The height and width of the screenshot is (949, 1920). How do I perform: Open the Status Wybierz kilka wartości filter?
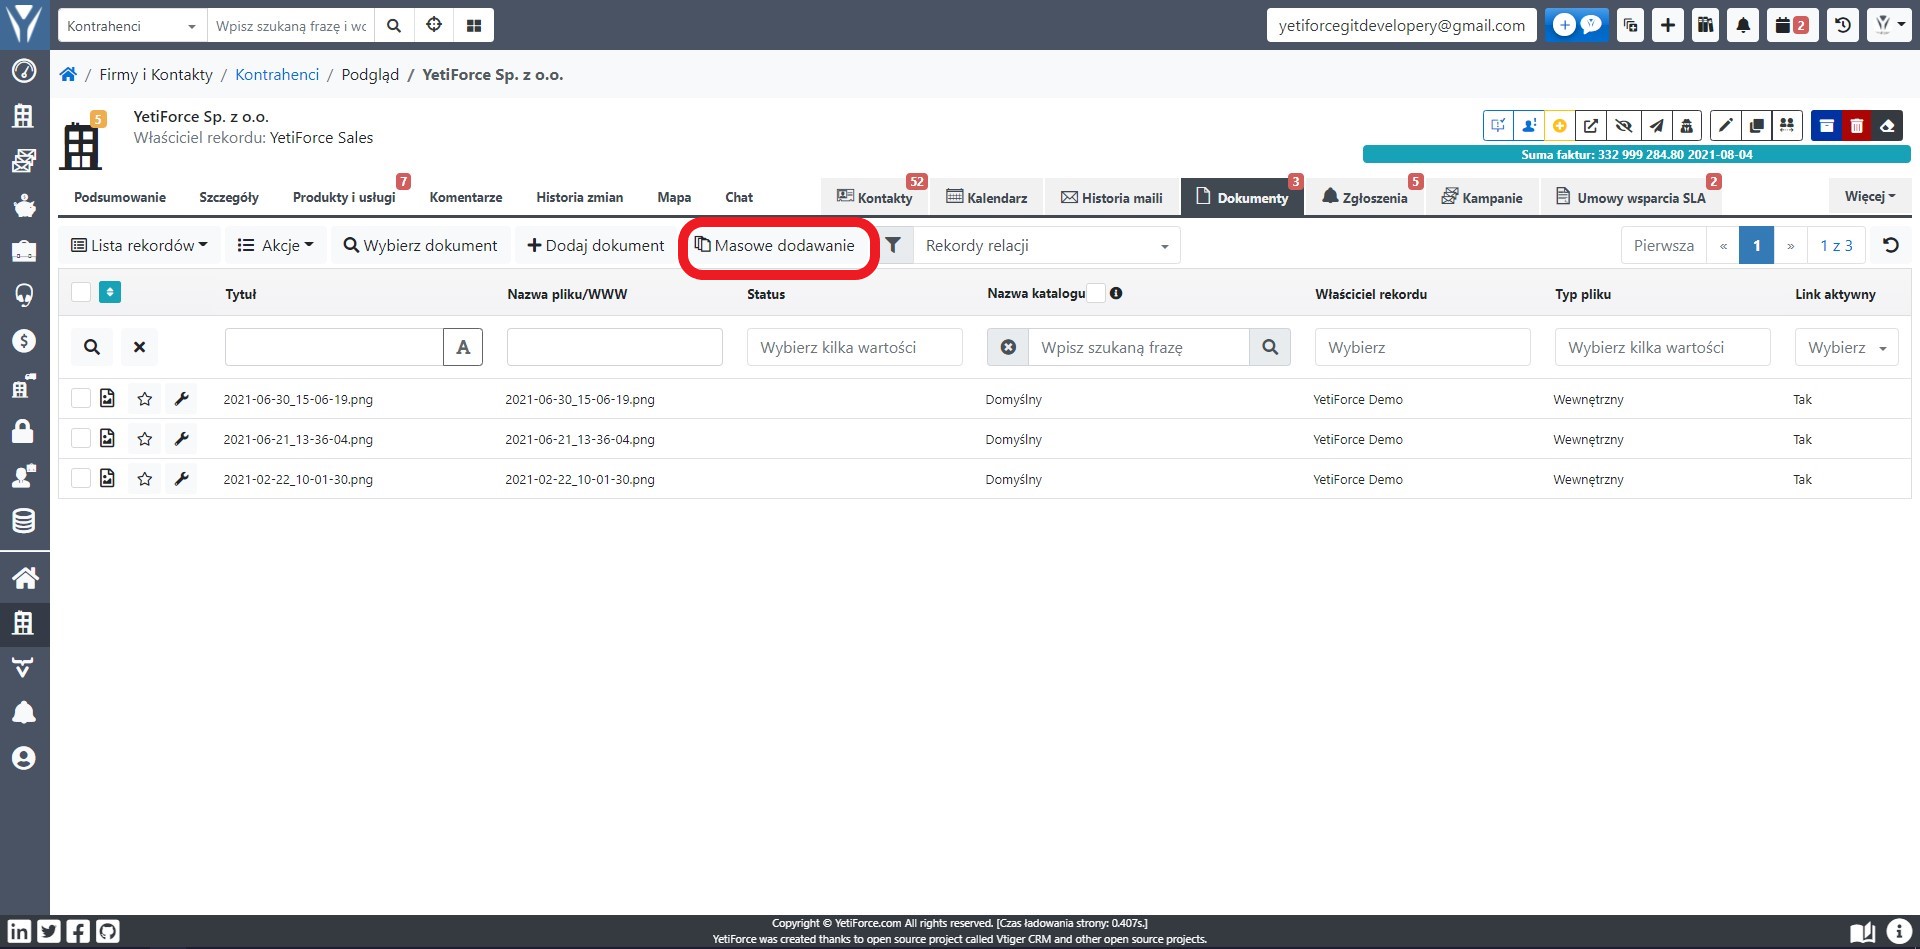click(x=855, y=347)
